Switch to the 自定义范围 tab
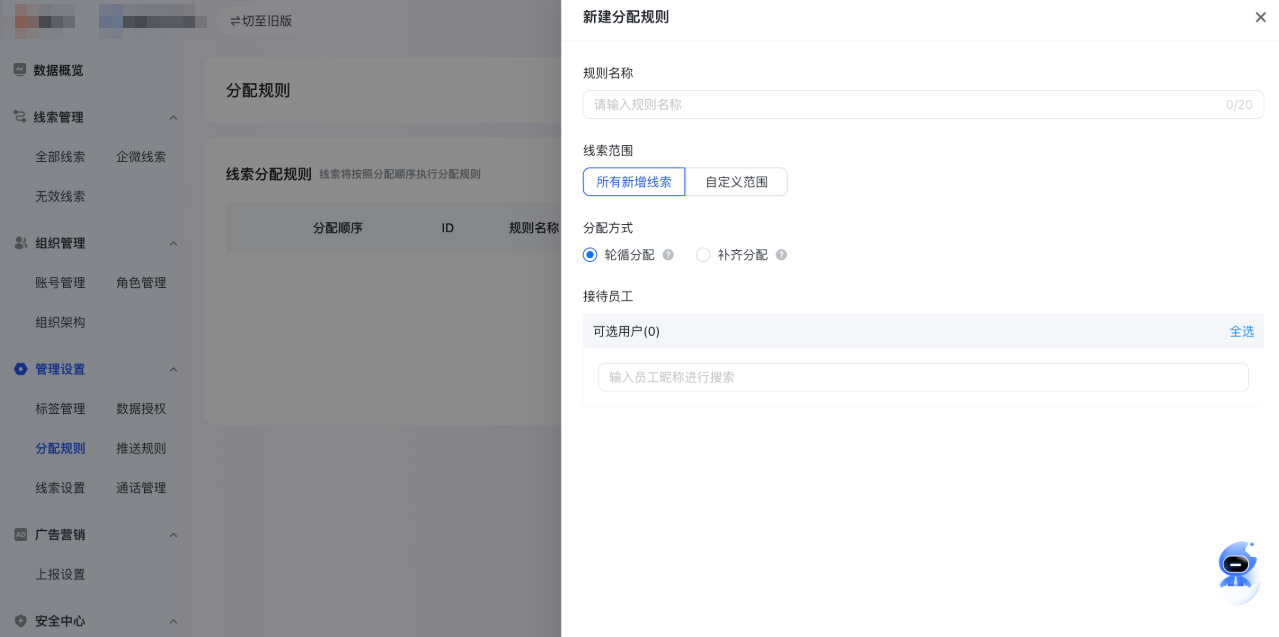The width and height of the screenshot is (1279, 637). 735,181
